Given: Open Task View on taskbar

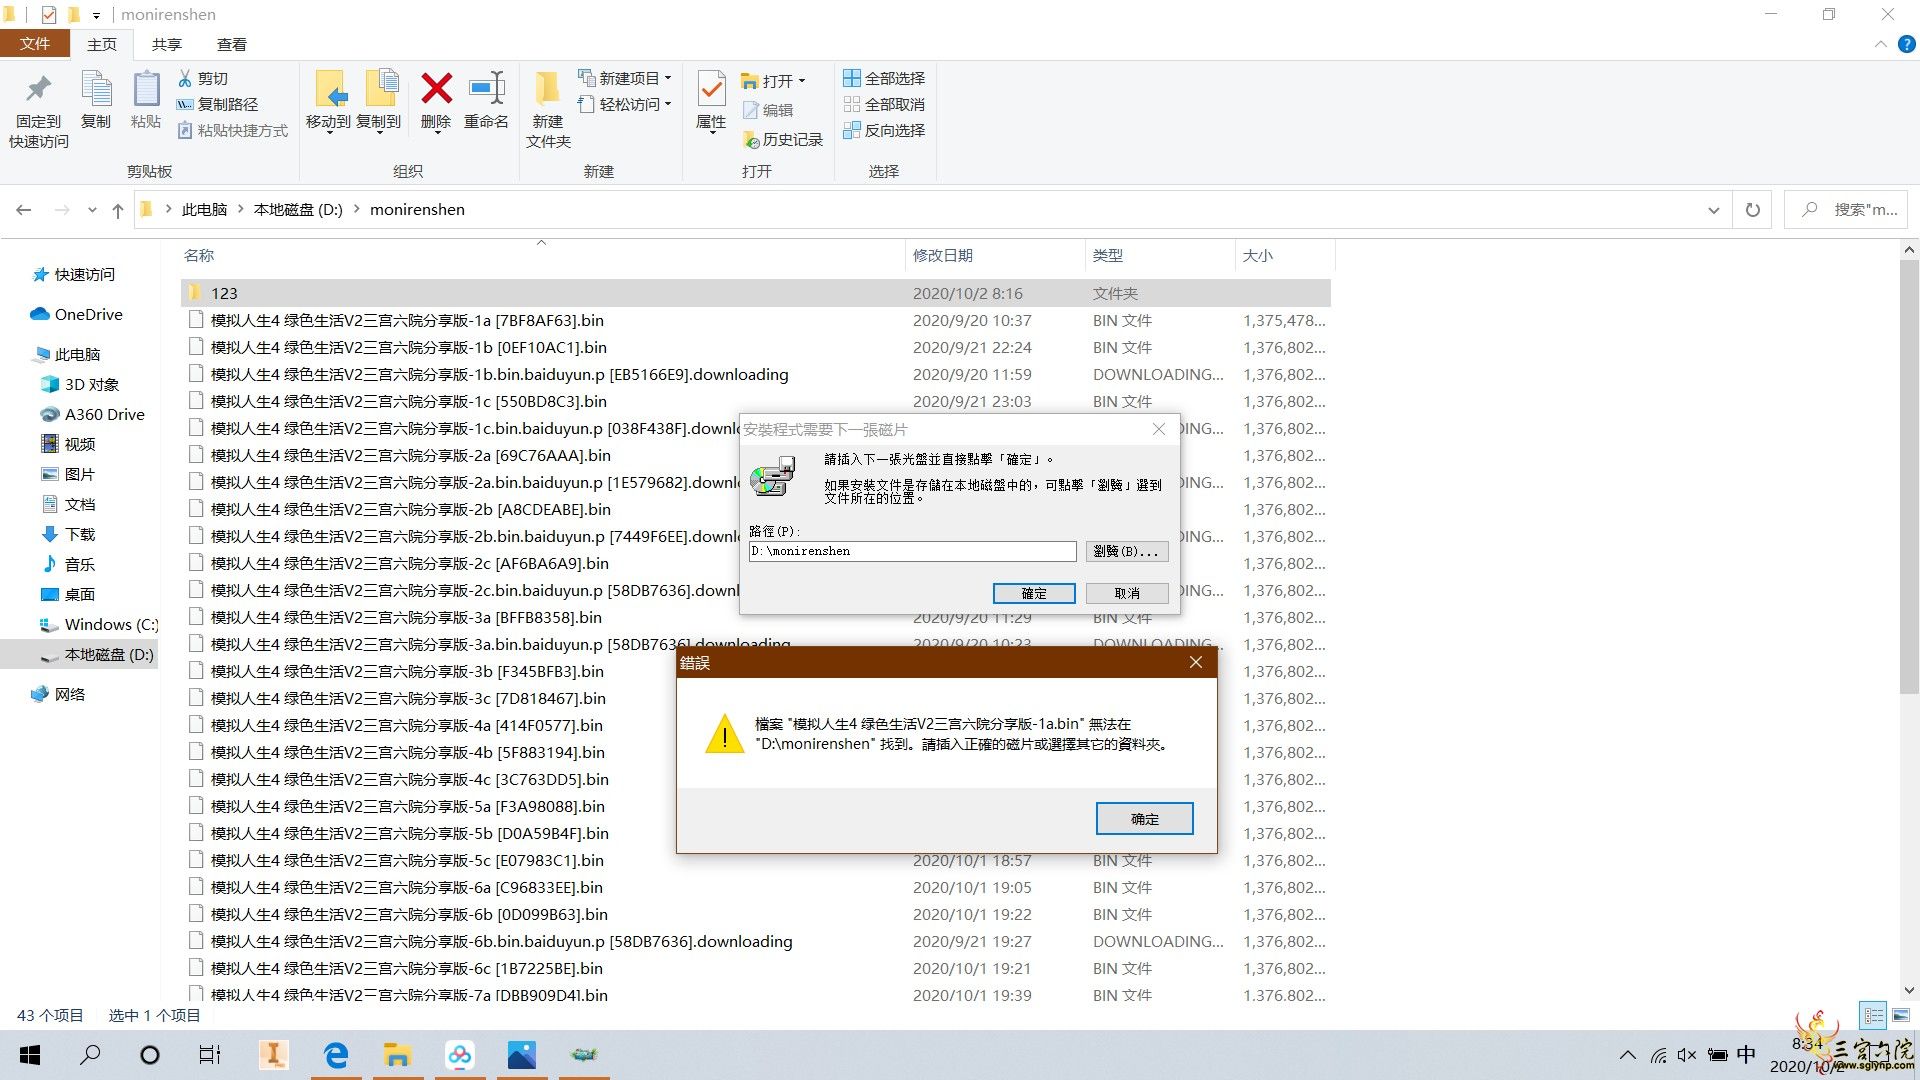Looking at the screenshot, I should pos(210,1055).
